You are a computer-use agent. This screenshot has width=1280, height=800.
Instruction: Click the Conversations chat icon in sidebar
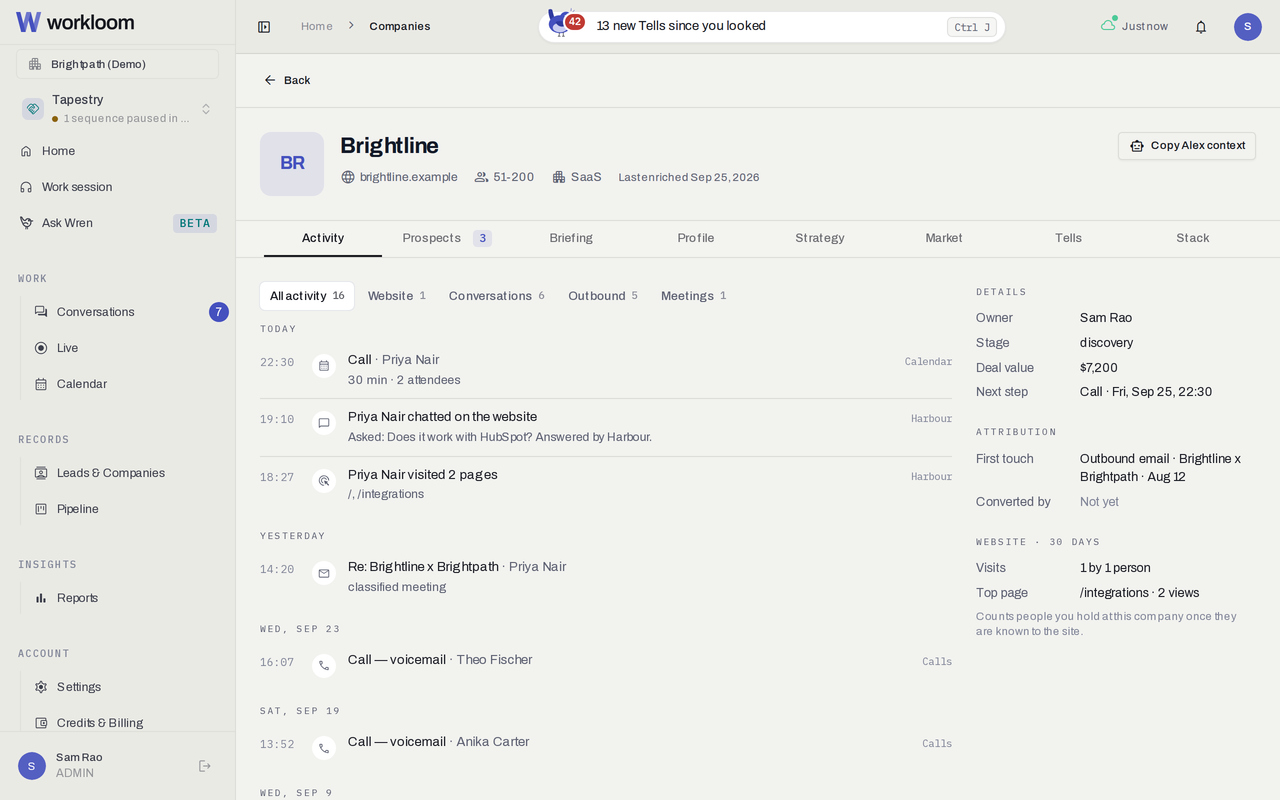[x=41, y=312]
